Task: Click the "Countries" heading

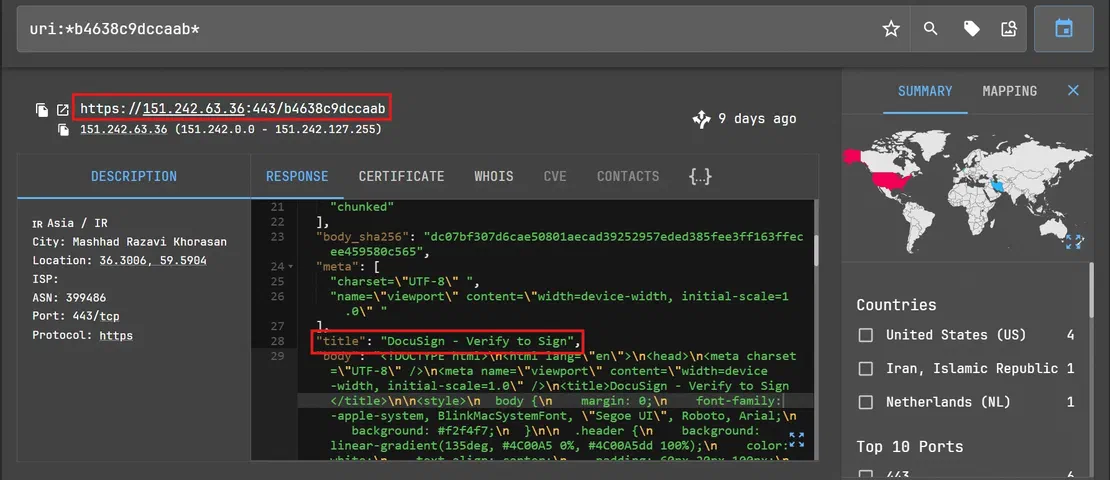Action: click(896, 305)
